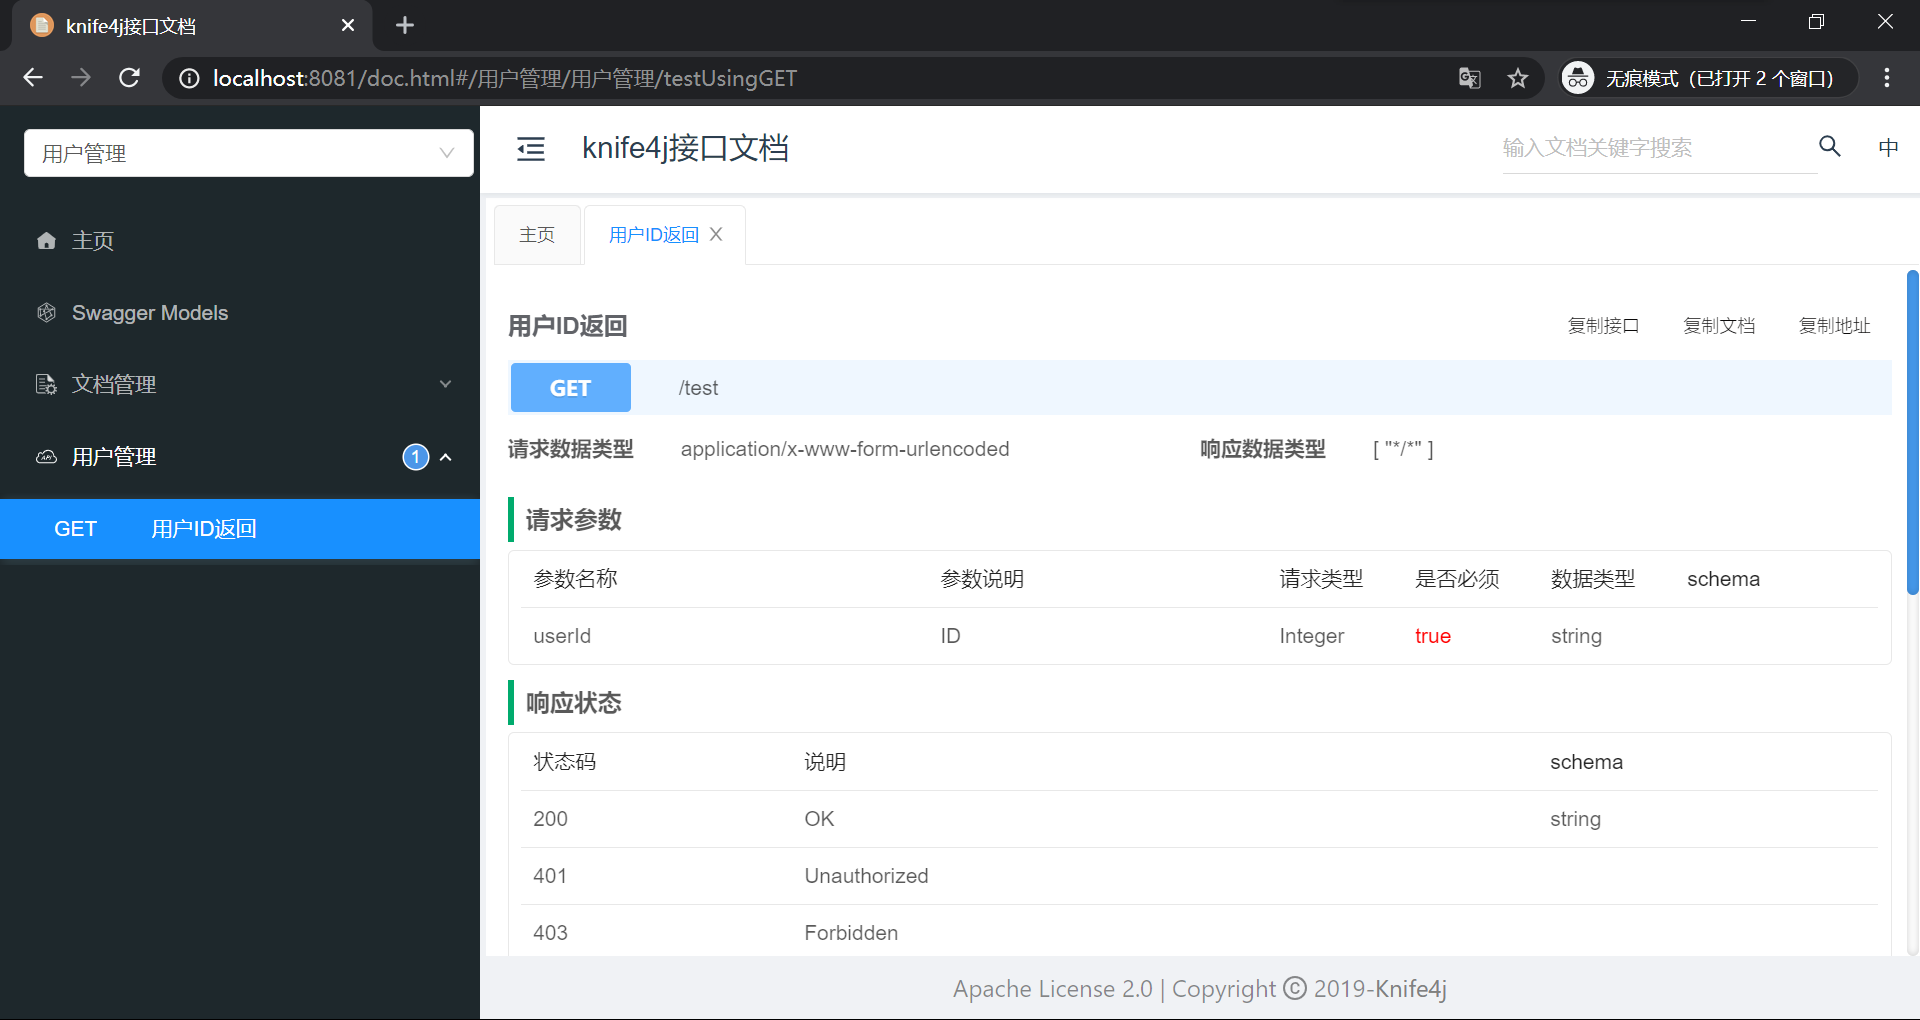Image resolution: width=1920 pixels, height=1020 pixels.
Task: Open the 用户管理 group selector dropdown
Action: (445, 152)
